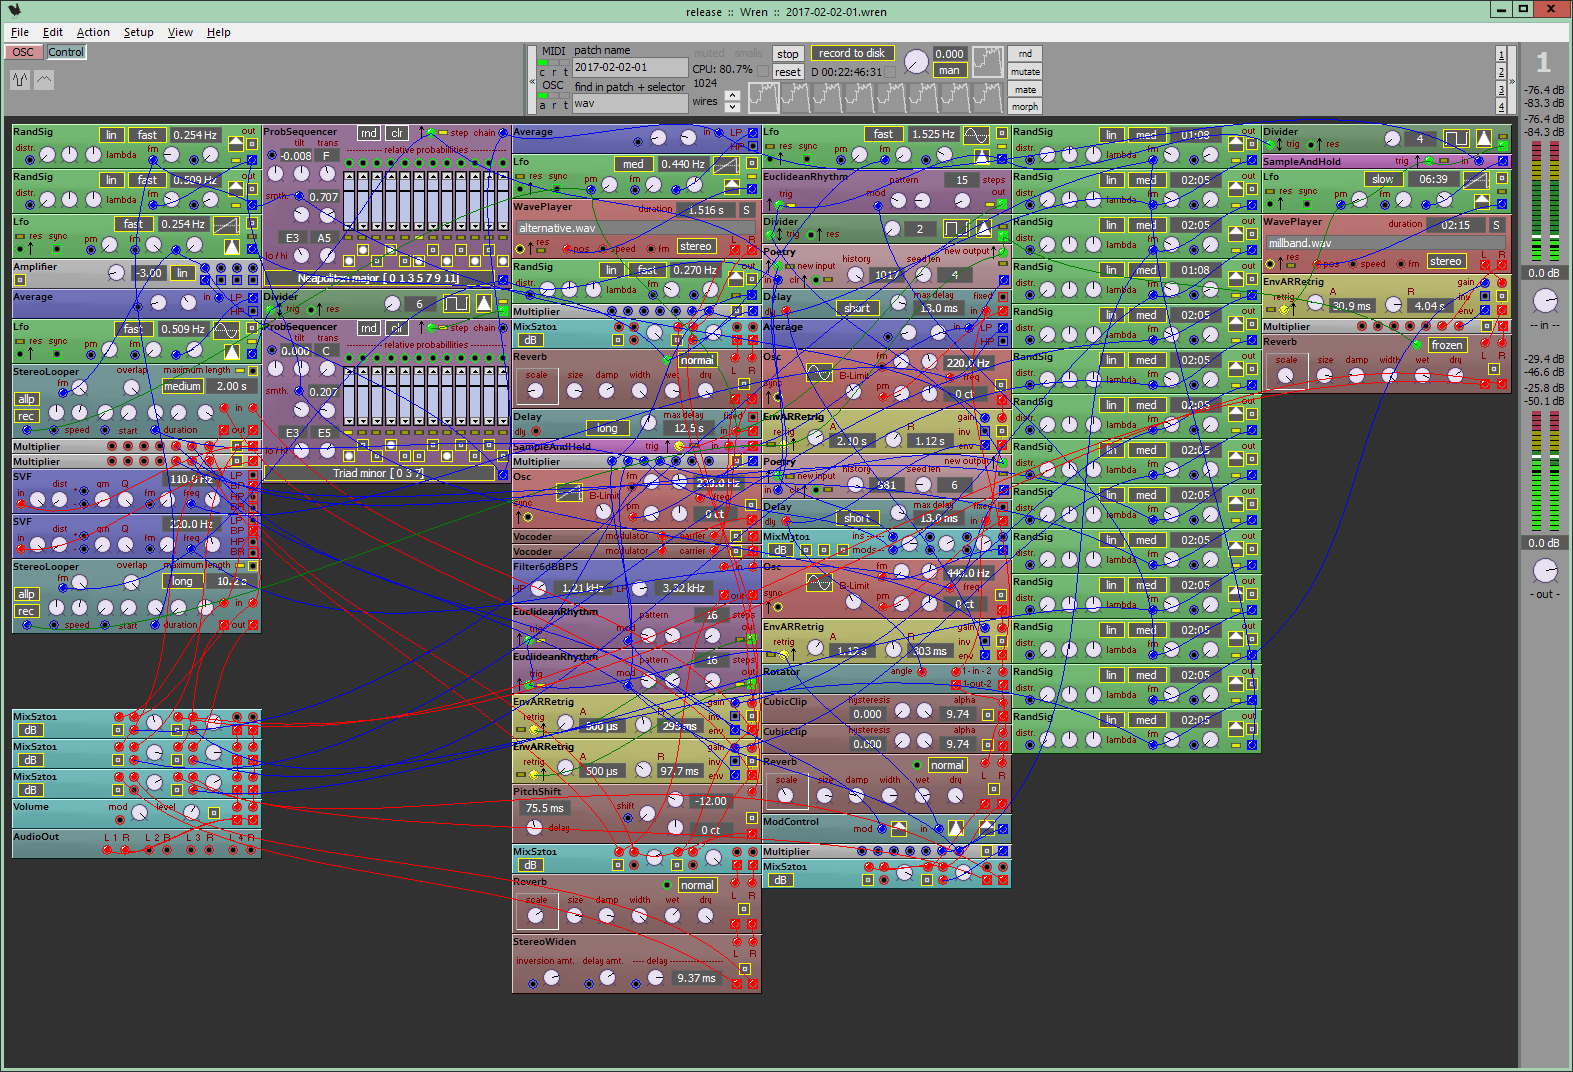The width and height of the screenshot is (1573, 1072).
Task: Open the View menu
Action: 180,32
